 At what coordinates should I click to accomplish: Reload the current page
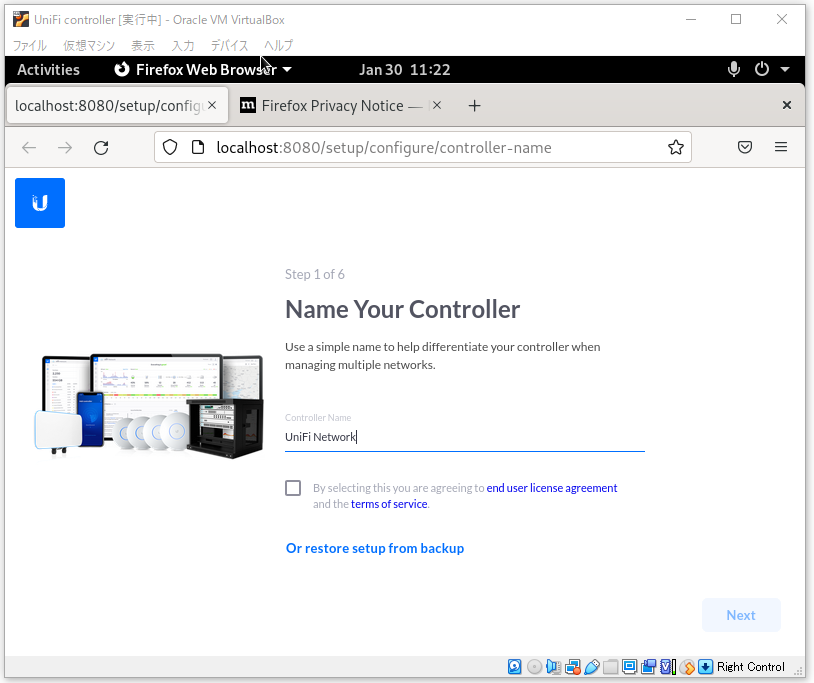click(x=101, y=148)
